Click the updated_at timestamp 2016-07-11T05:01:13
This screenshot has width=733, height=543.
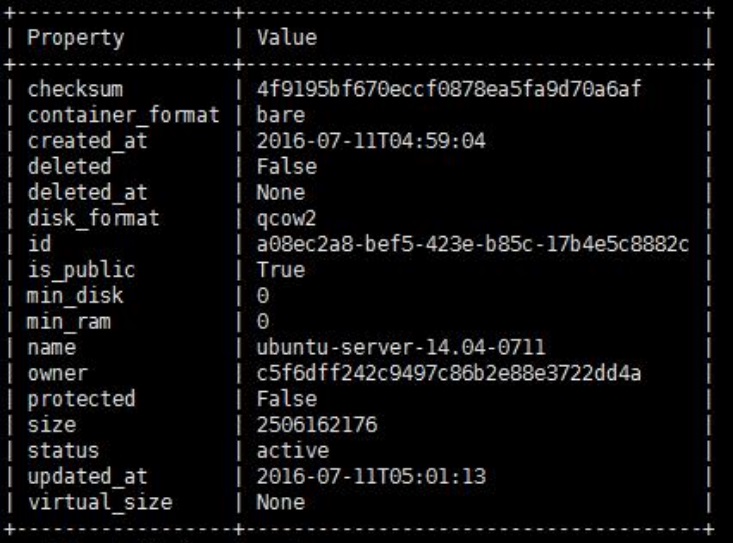coord(372,476)
